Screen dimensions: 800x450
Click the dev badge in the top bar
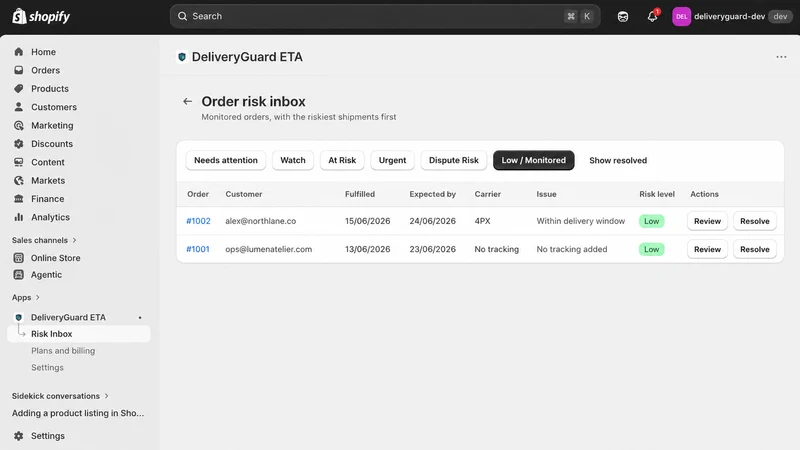pos(780,16)
